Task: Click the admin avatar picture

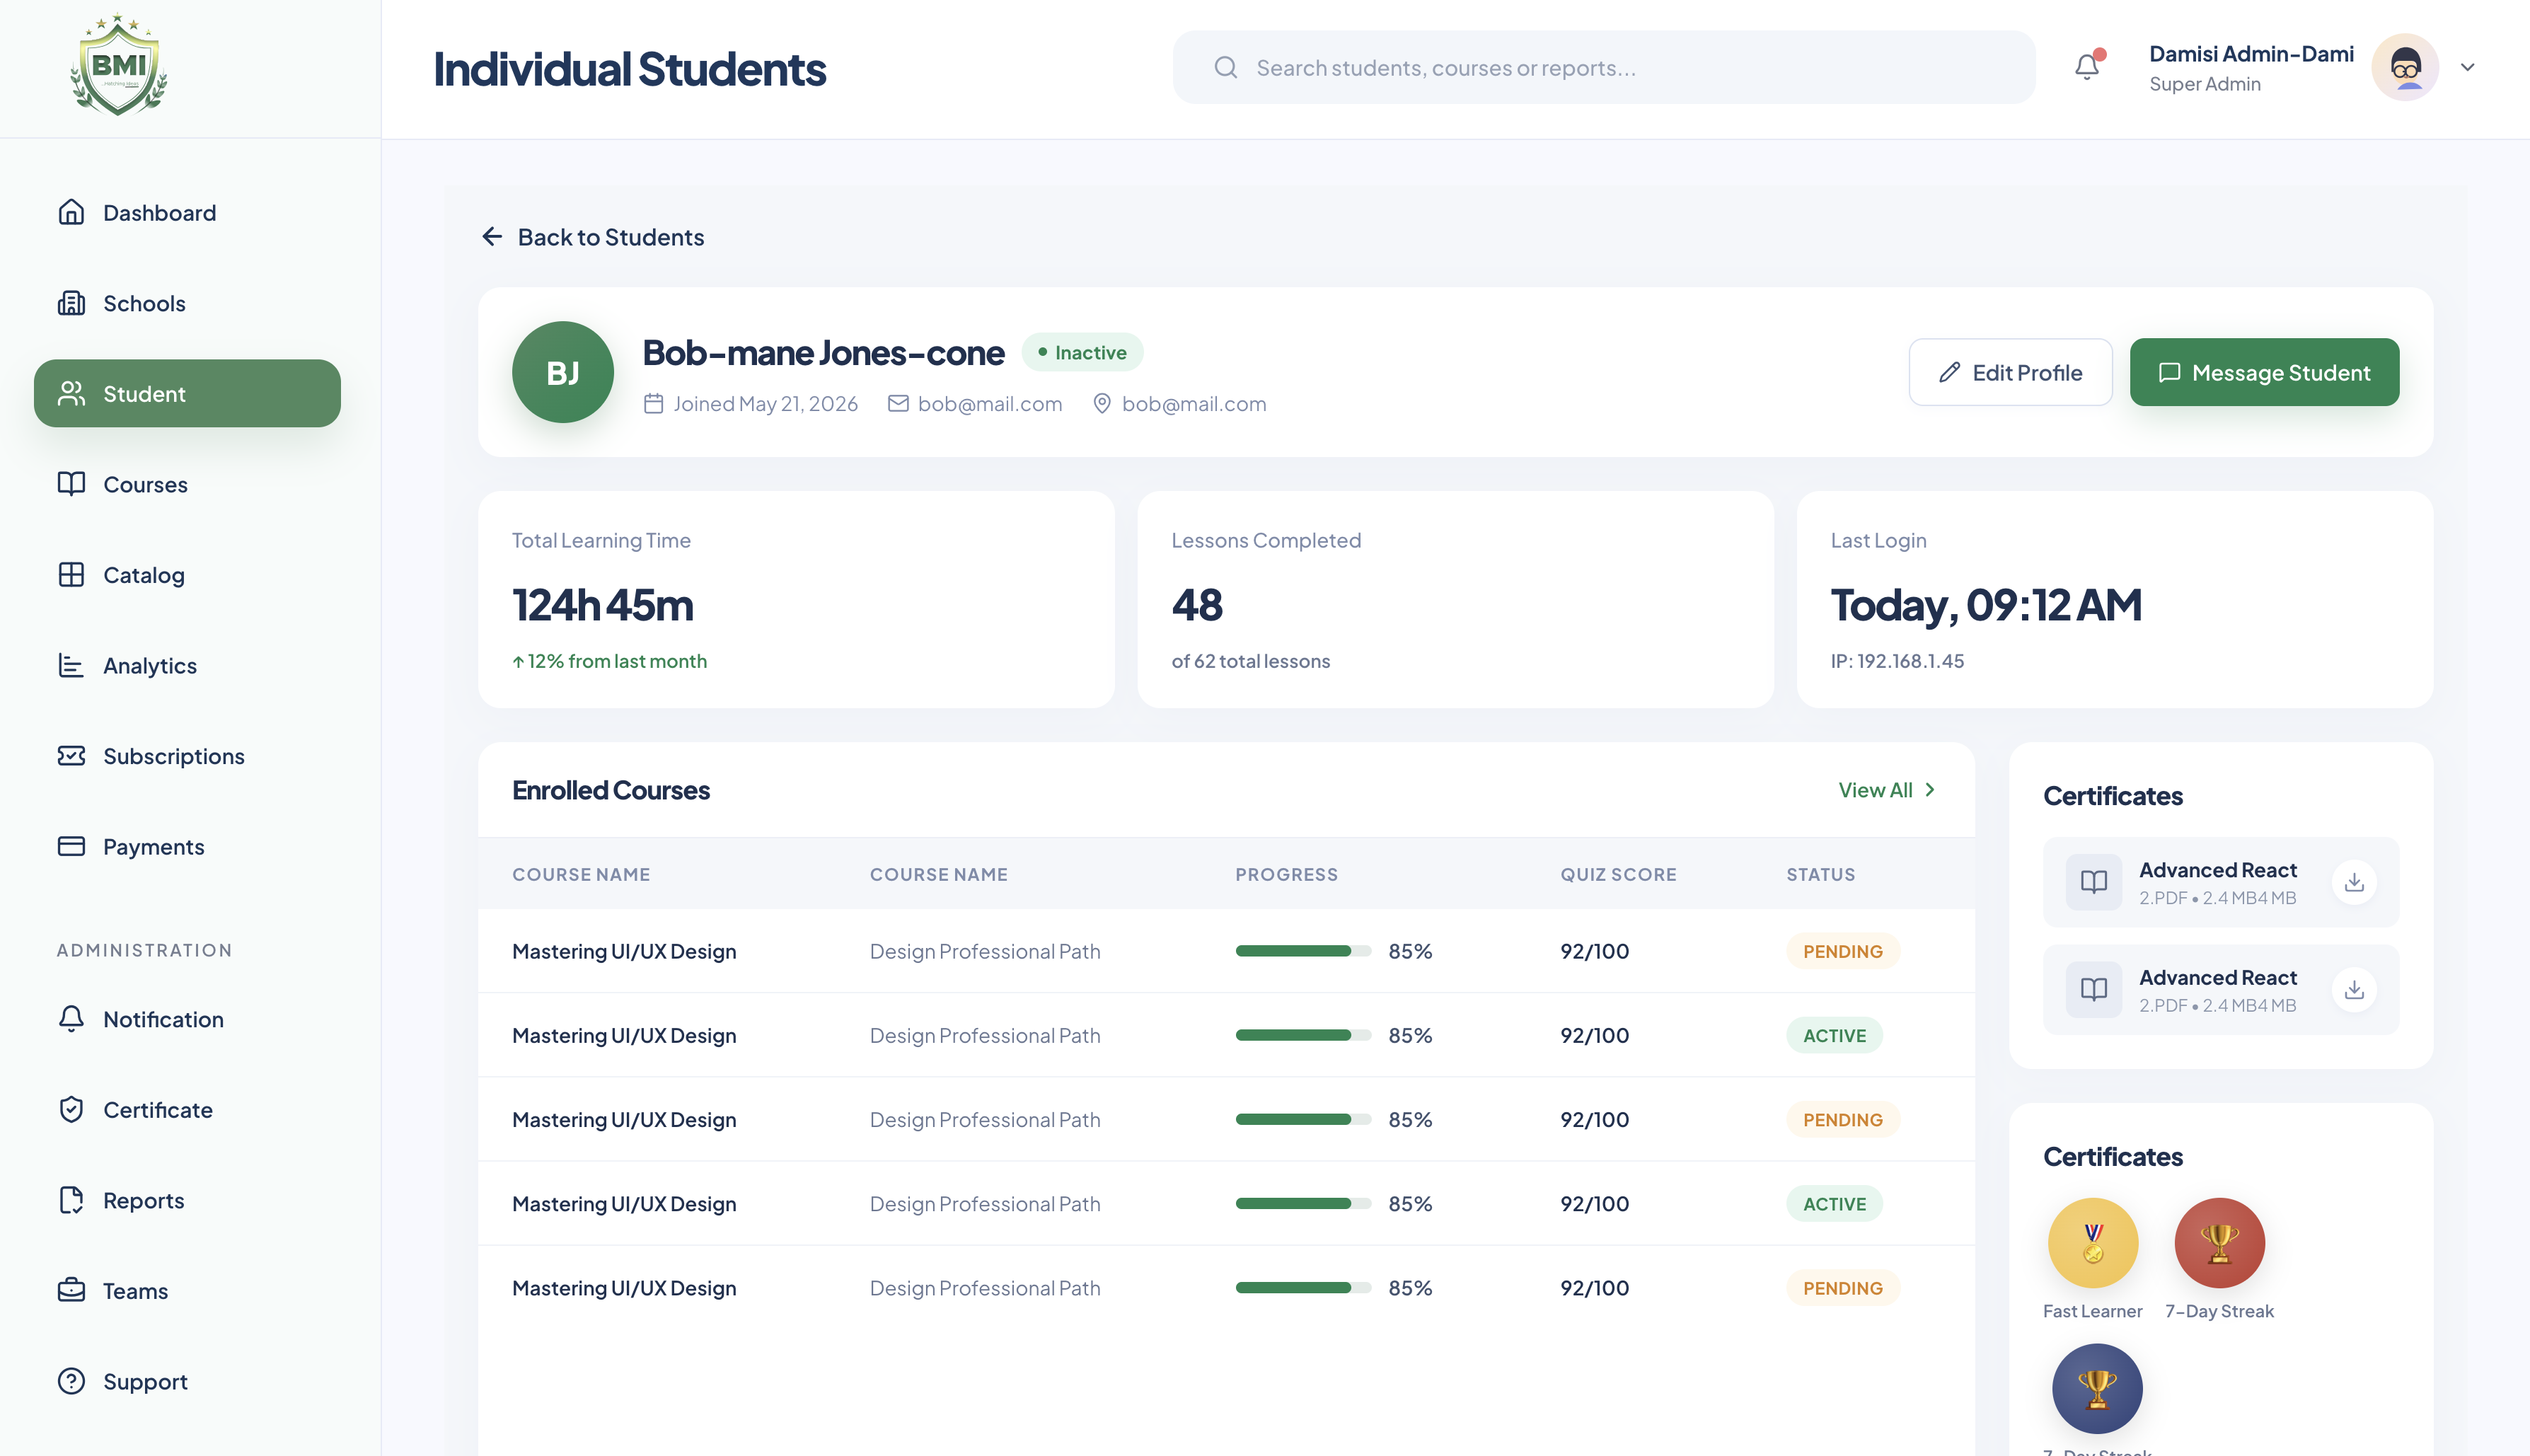Action: (x=2405, y=67)
